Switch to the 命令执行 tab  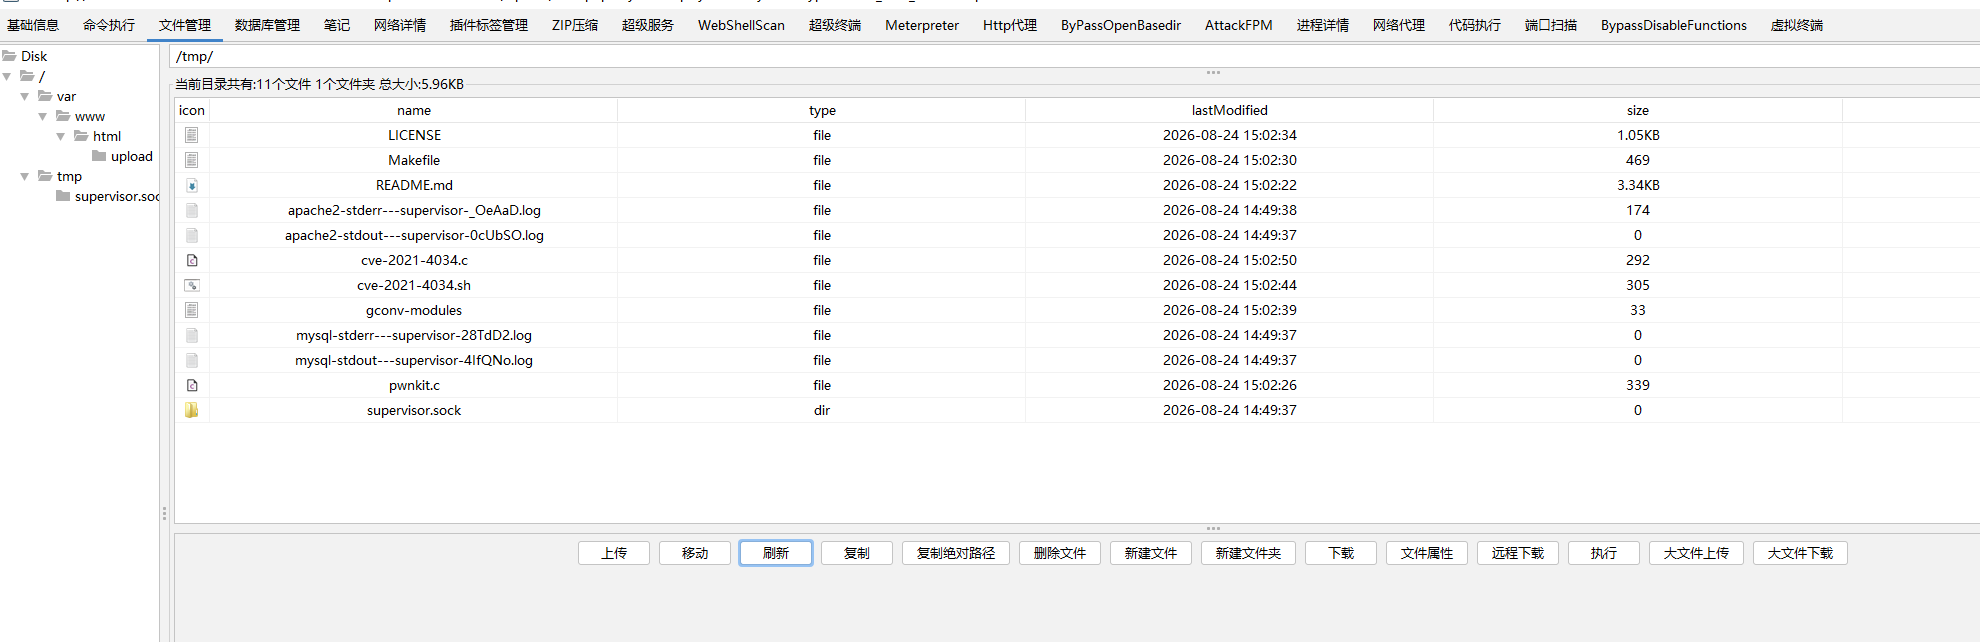pyautogui.click(x=109, y=25)
